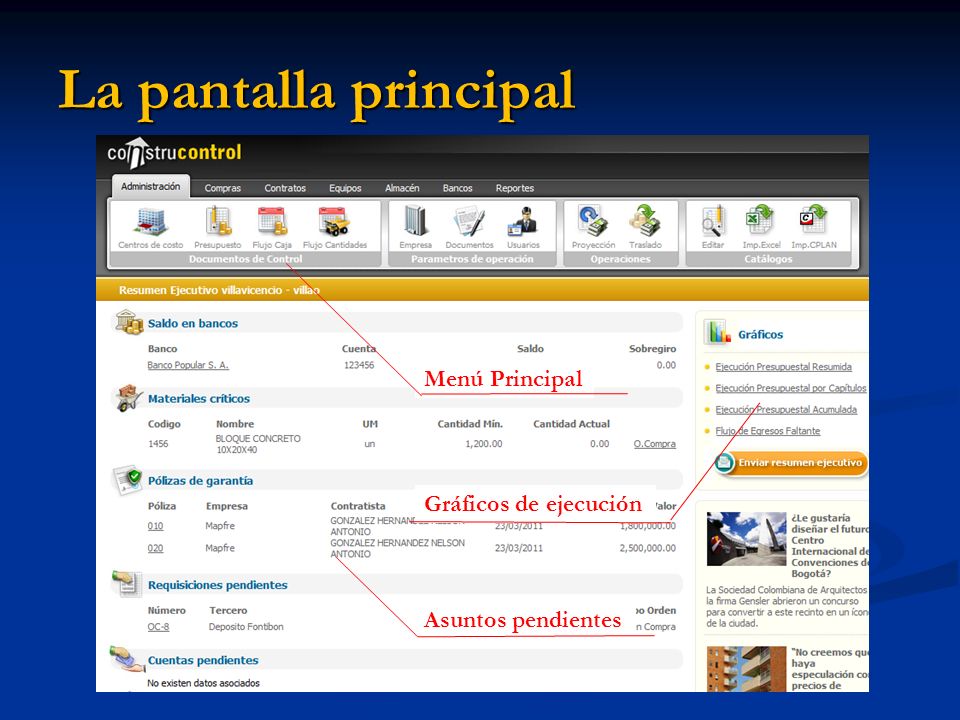Switch to the Administración tab
Screen dimensions: 960x720
151,186
